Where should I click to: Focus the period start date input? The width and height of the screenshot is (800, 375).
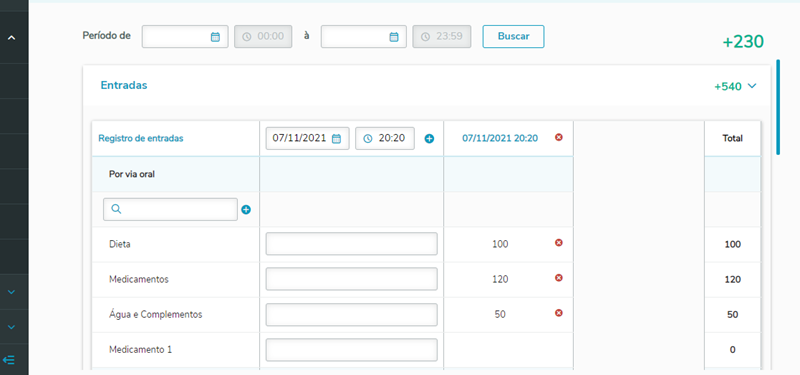pyautogui.click(x=185, y=37)
